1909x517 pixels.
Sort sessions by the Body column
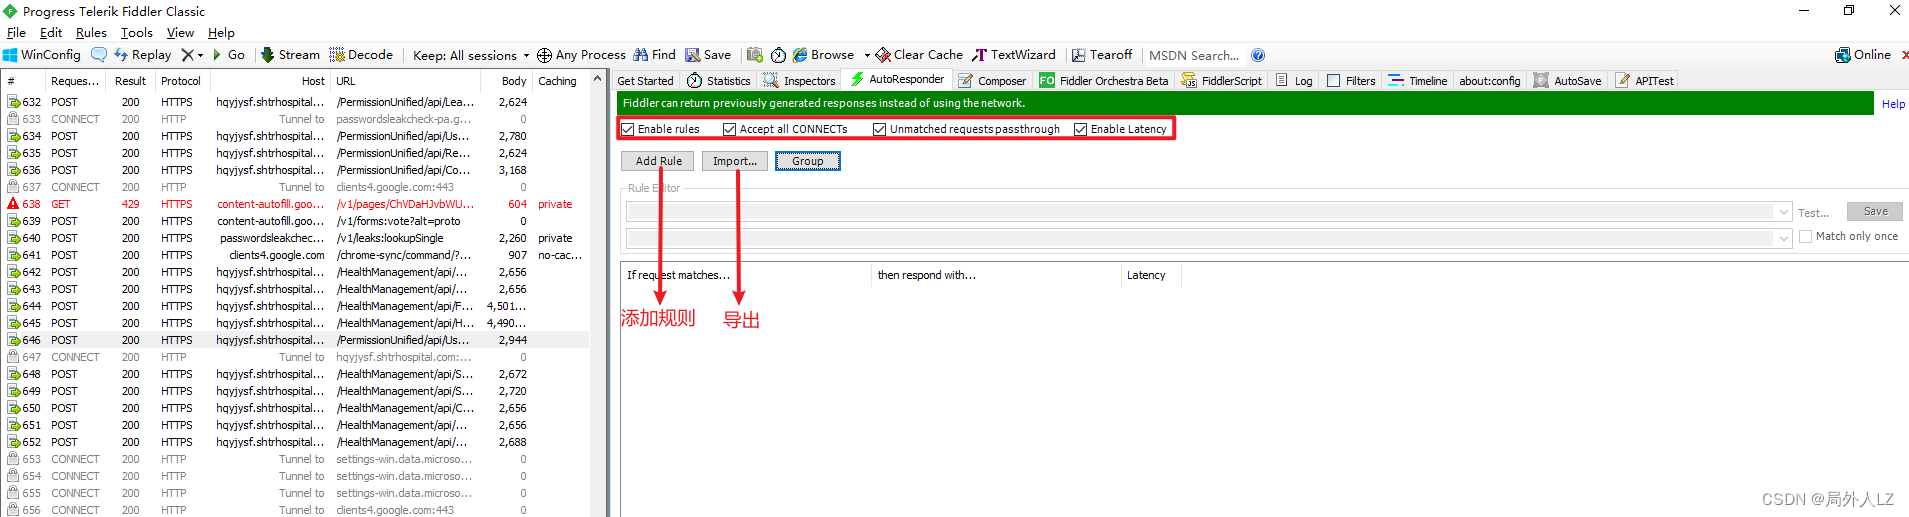coord(507,81)
